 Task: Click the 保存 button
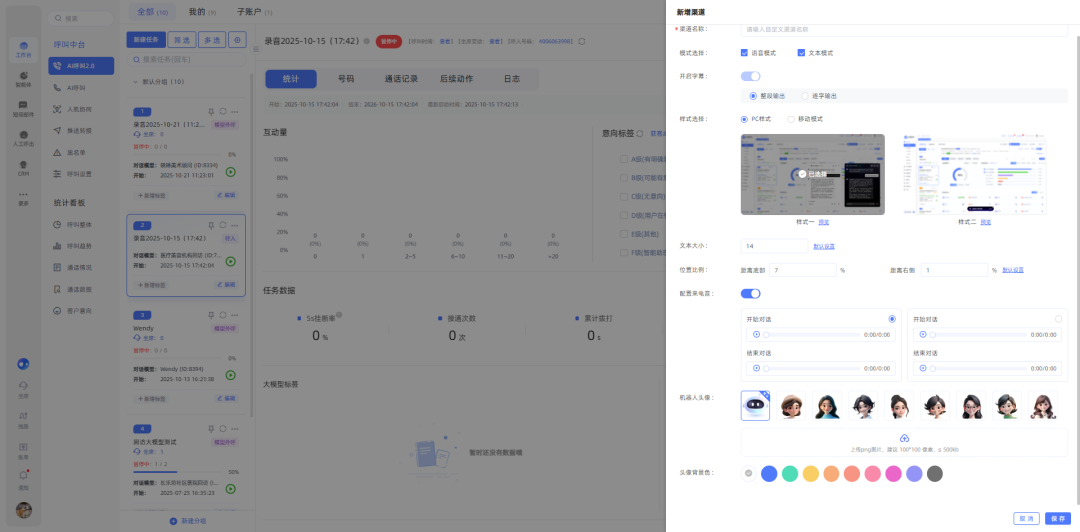click(x=1057, y=518)
